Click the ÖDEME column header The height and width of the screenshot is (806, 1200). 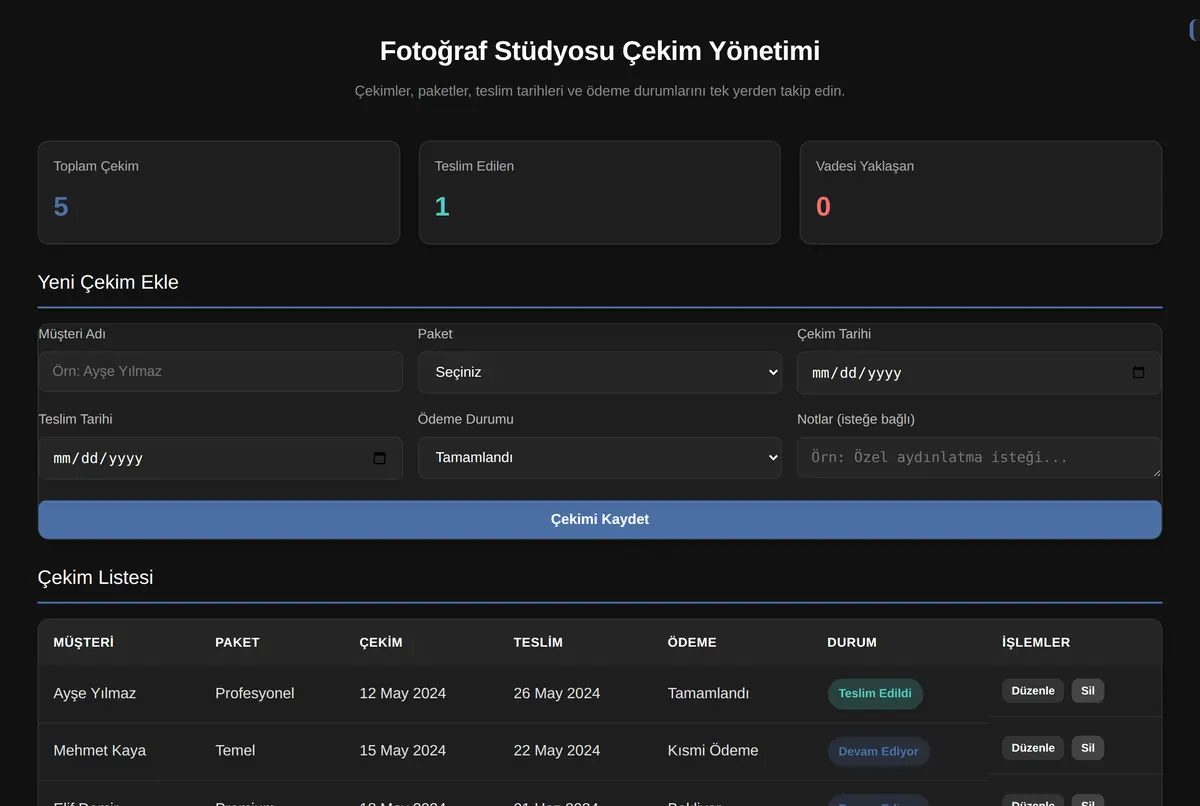click(x=692, y=642)
